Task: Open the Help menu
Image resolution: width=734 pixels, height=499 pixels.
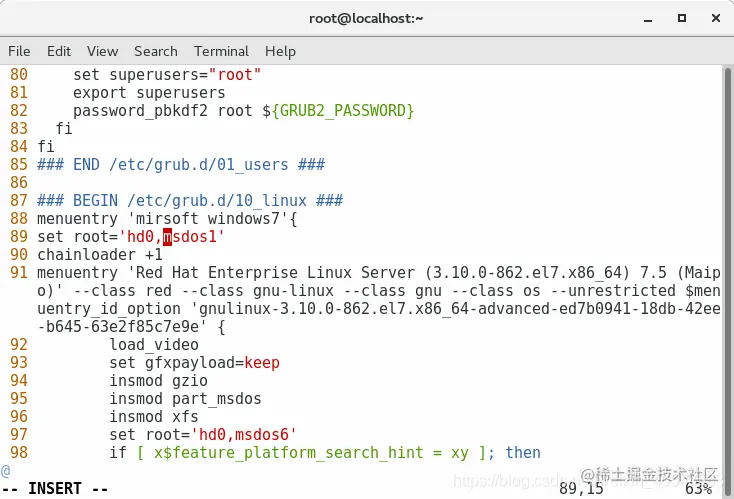Action: point(280,51)
